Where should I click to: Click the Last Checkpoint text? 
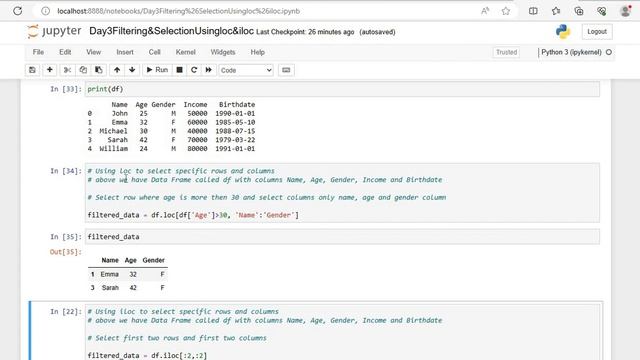tap(305, 32)
